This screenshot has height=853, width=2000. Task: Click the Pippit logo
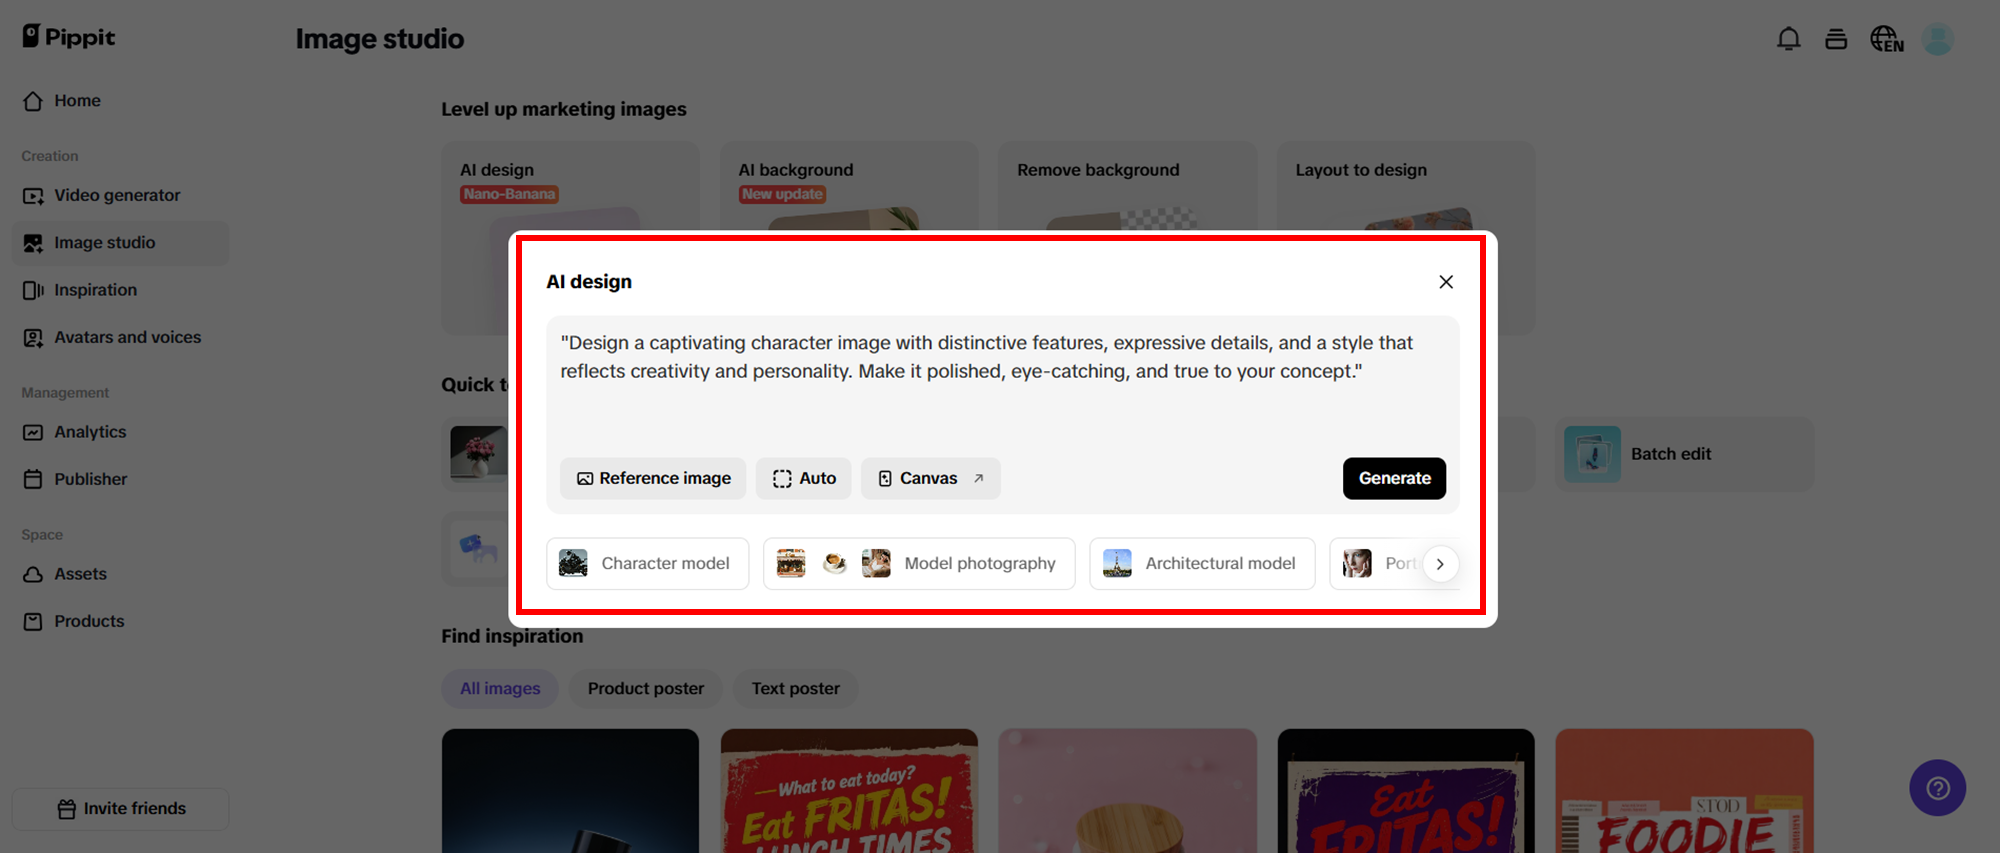(x=69, y=37)
